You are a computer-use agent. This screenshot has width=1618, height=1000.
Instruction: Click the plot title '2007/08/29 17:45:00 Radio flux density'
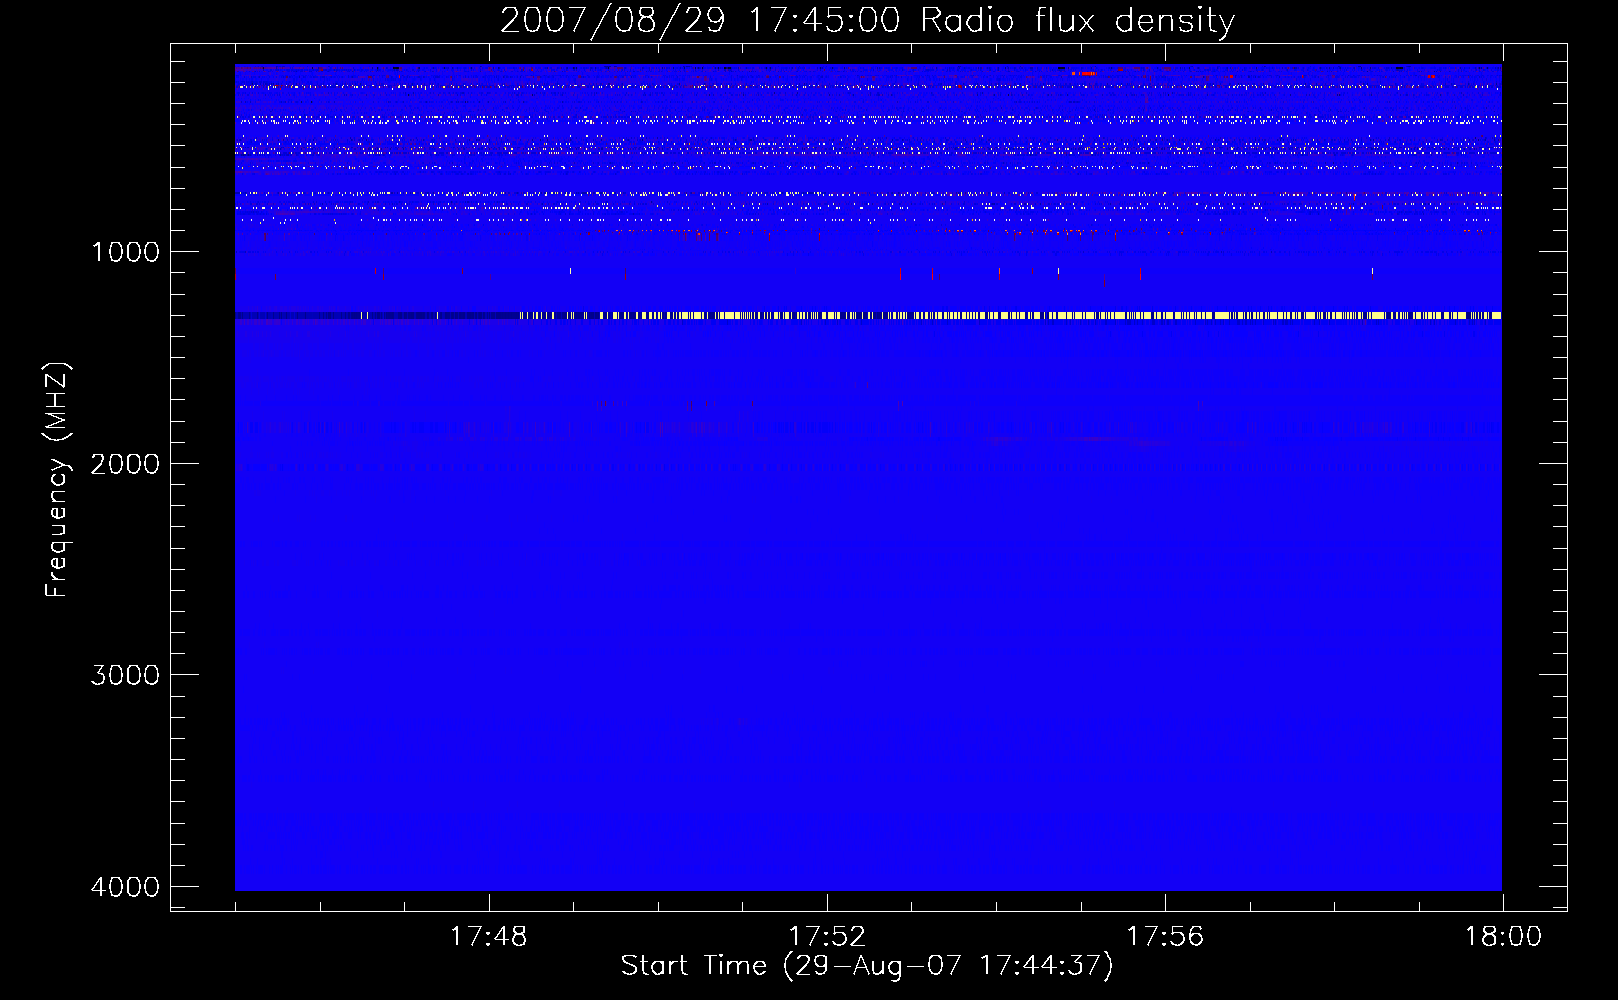[867, 21]
